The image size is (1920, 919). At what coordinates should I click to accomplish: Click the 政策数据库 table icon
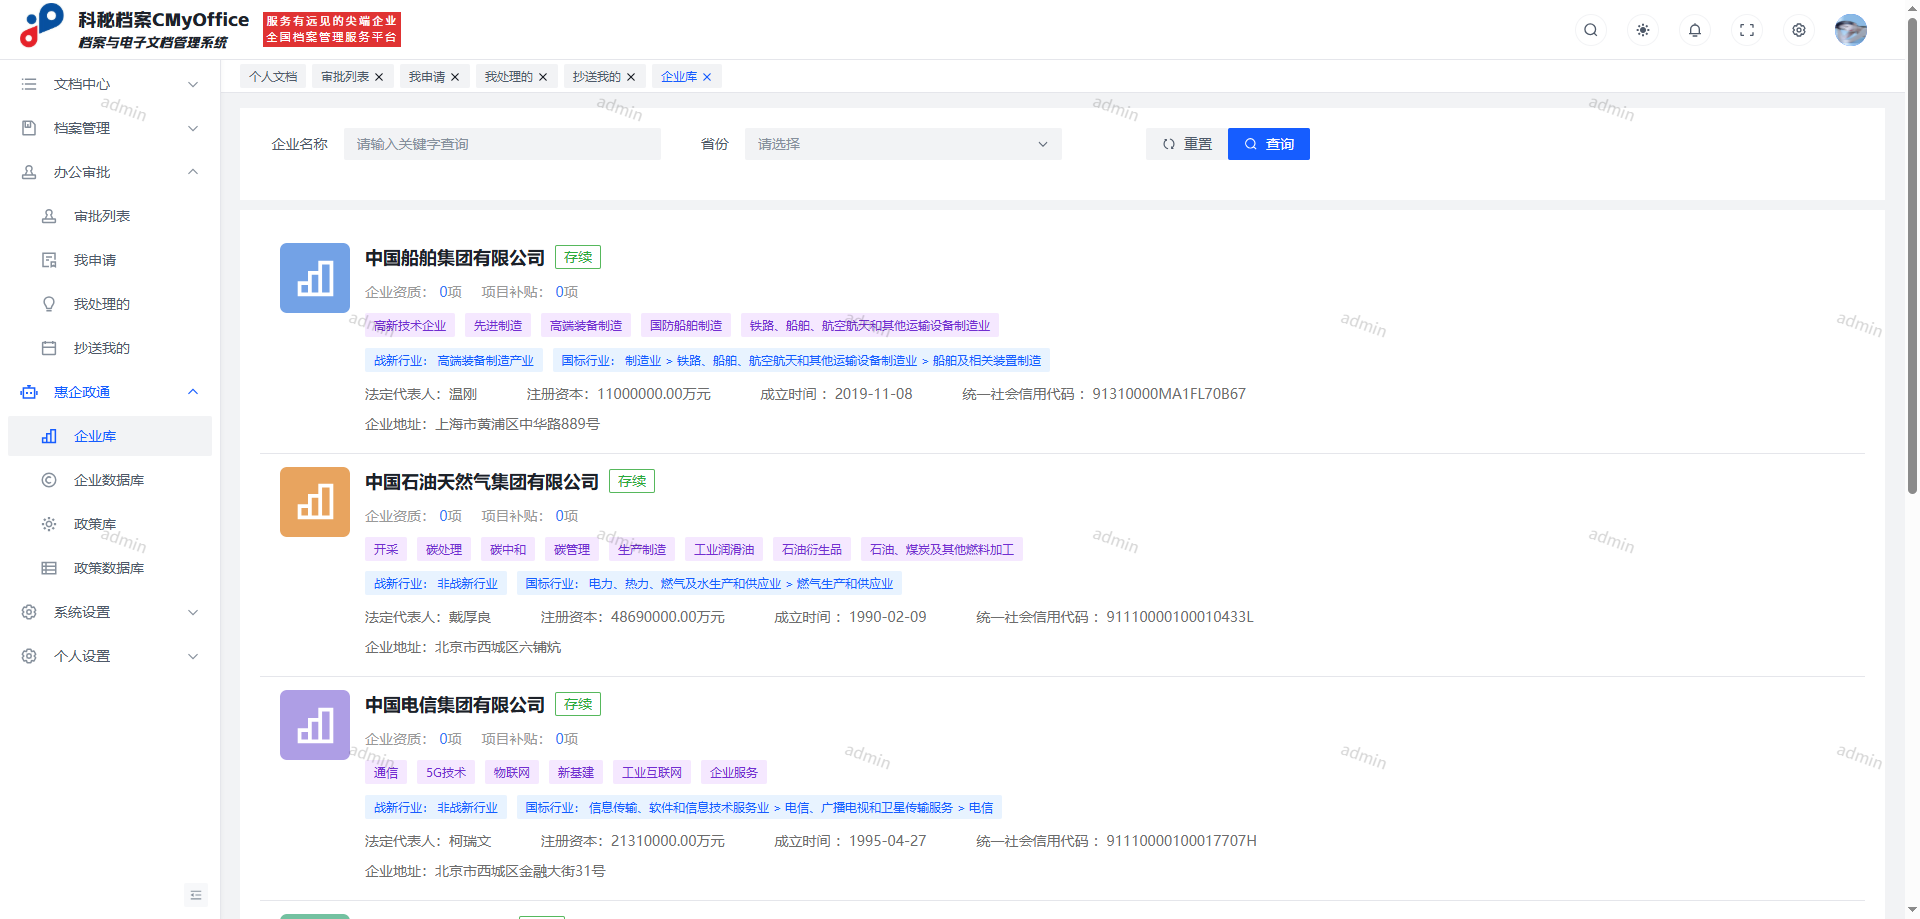pos(49,568)
